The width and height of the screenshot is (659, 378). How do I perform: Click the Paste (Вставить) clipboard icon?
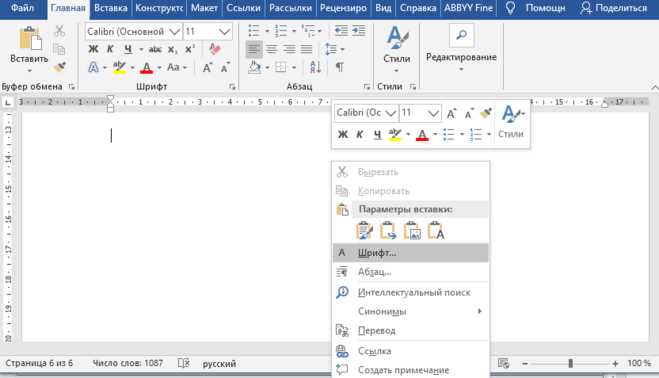30,39
